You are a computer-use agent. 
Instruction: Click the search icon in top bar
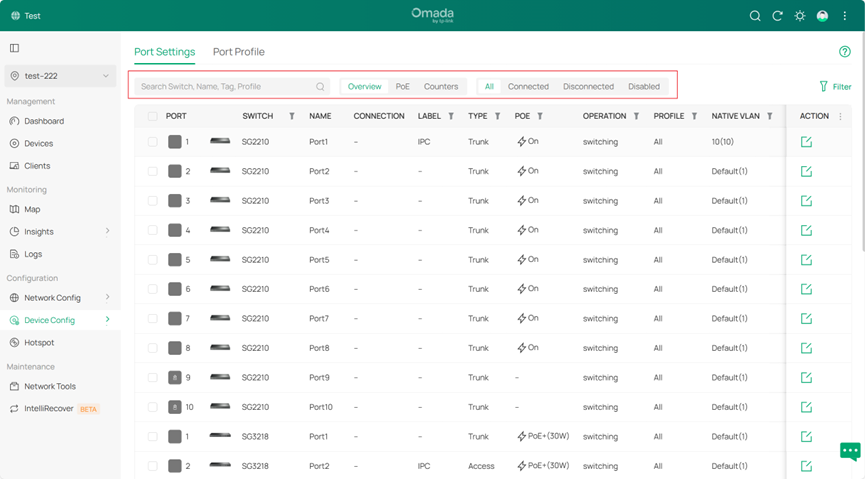(x=755, y=16)
